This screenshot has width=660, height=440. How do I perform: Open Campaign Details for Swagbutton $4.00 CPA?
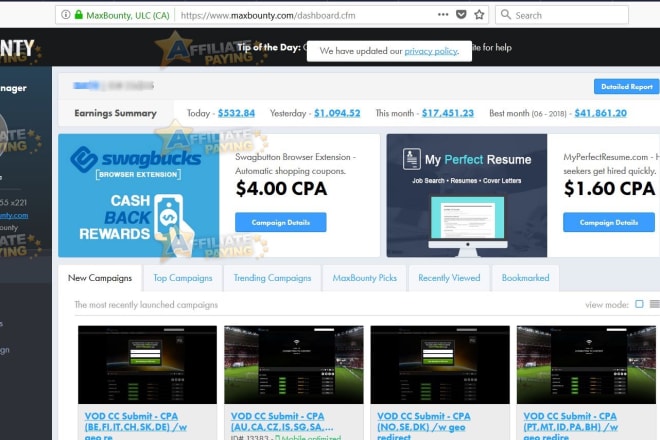[280, 222]
